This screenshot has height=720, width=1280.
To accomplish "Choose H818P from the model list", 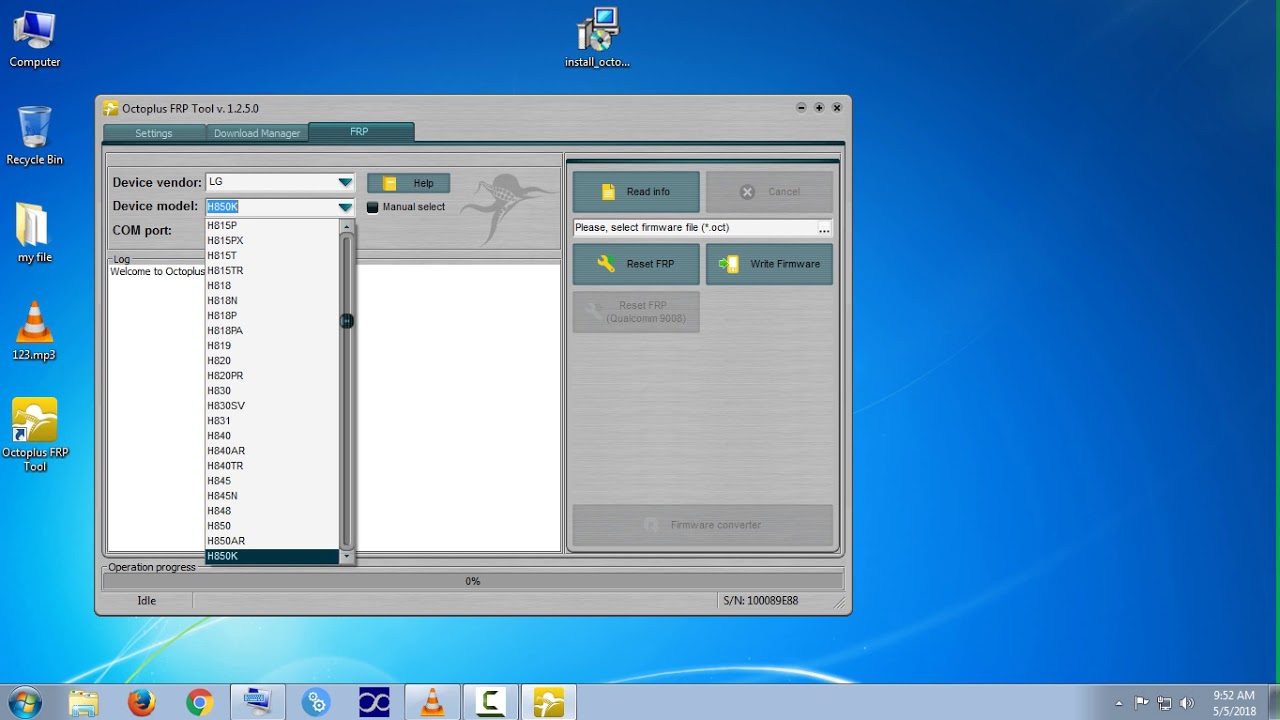I will click(272, 316).
